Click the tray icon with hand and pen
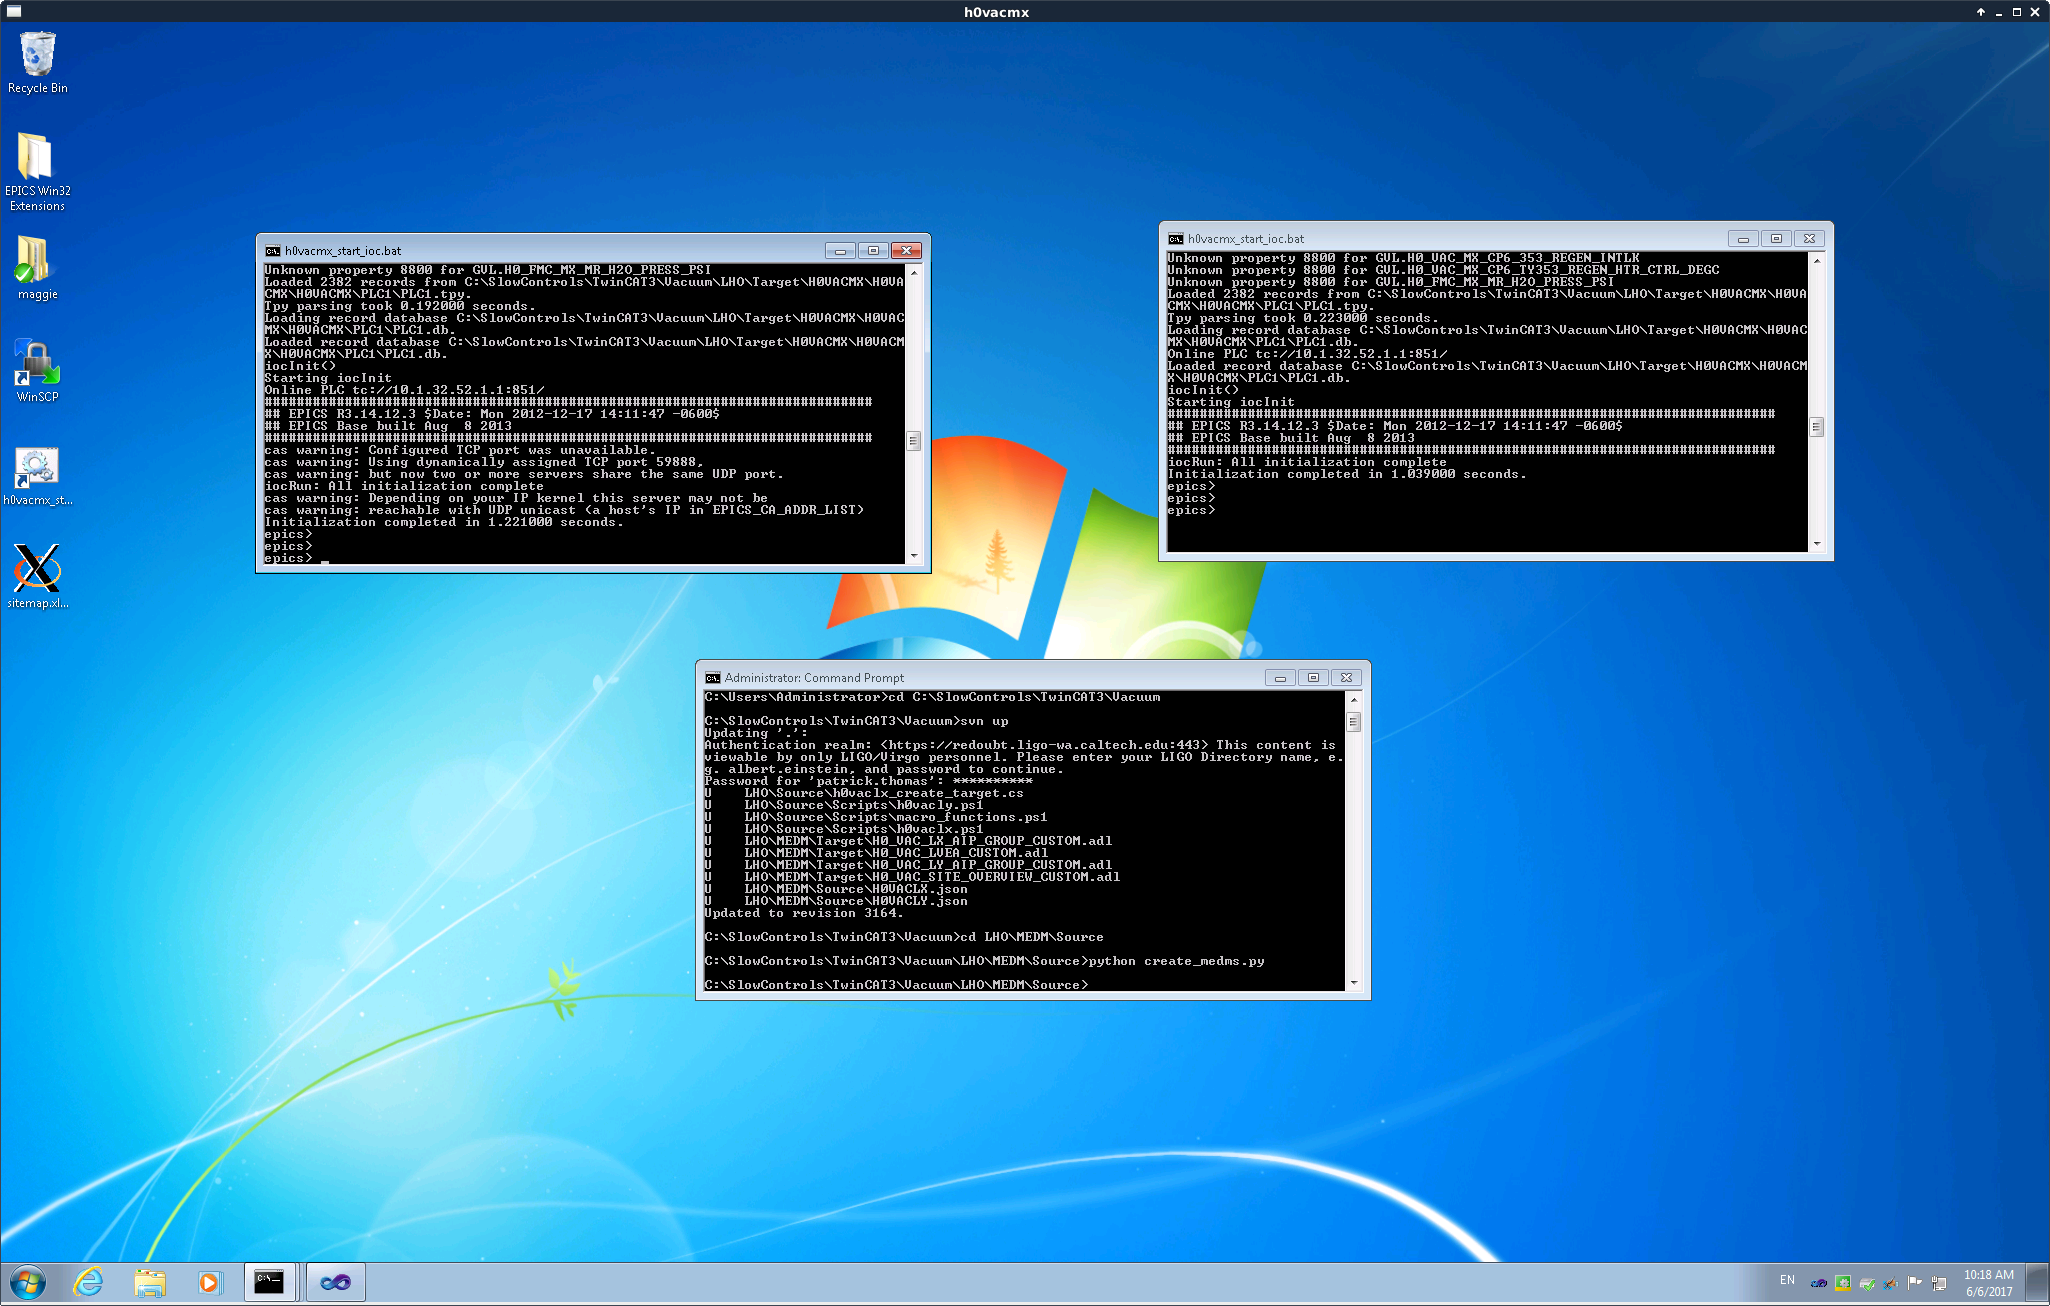The height and width of the screenshot is (1306, 2050). [x=1890, y=1282]
